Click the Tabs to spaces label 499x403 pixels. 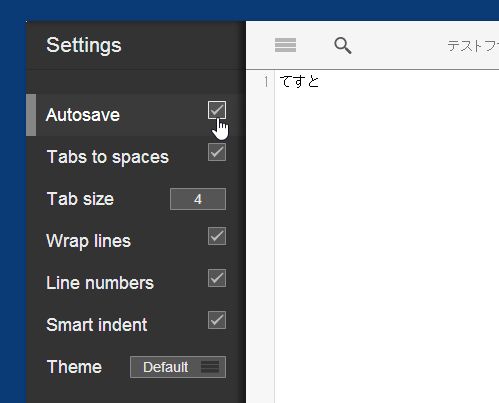click(x=108, y=157)
